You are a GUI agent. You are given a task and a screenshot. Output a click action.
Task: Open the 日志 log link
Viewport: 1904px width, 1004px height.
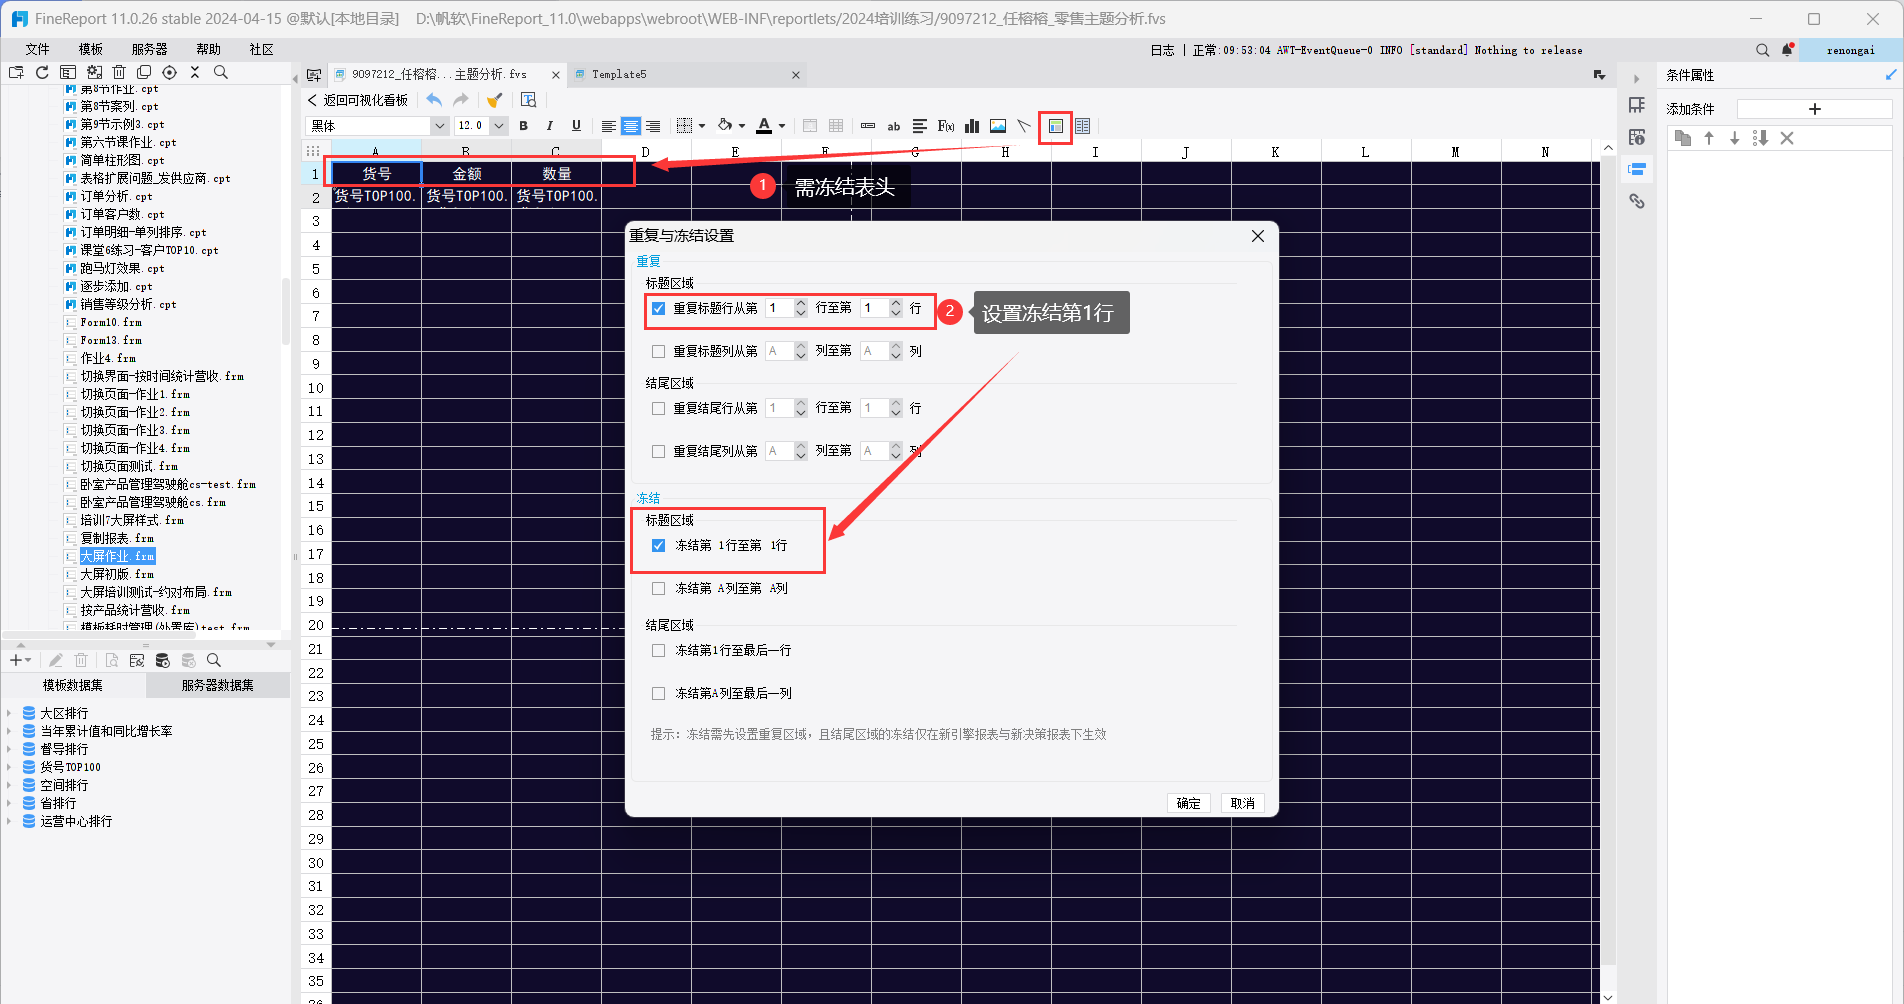[1162, 50]
